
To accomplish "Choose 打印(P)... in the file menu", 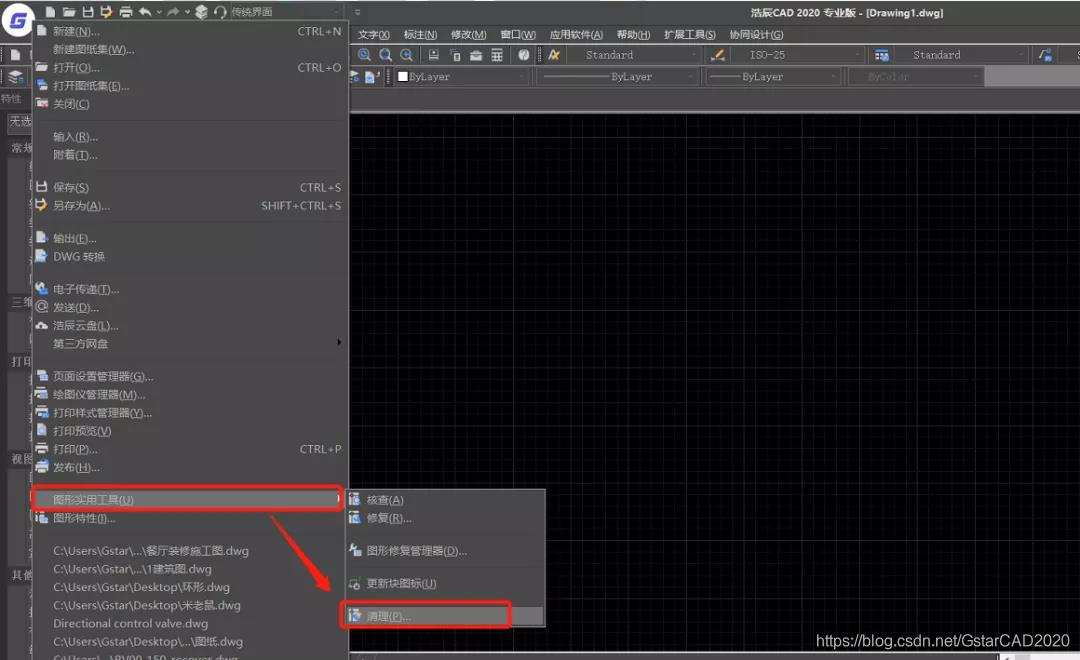I will [x=189, y=449].
